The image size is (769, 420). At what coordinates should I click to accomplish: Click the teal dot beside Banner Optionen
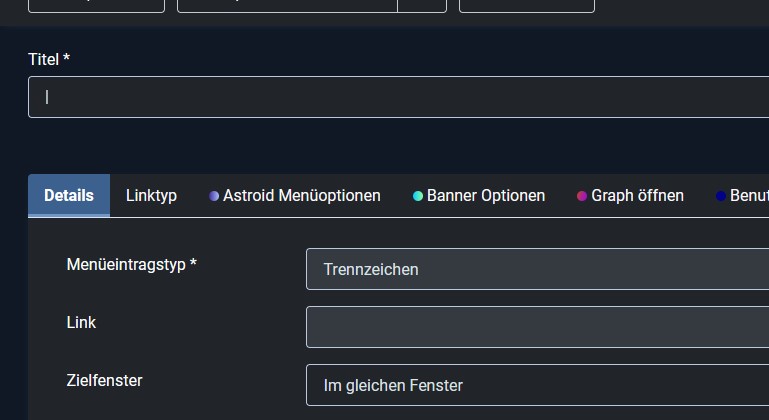pyautogui.click(x=418, y=196)
